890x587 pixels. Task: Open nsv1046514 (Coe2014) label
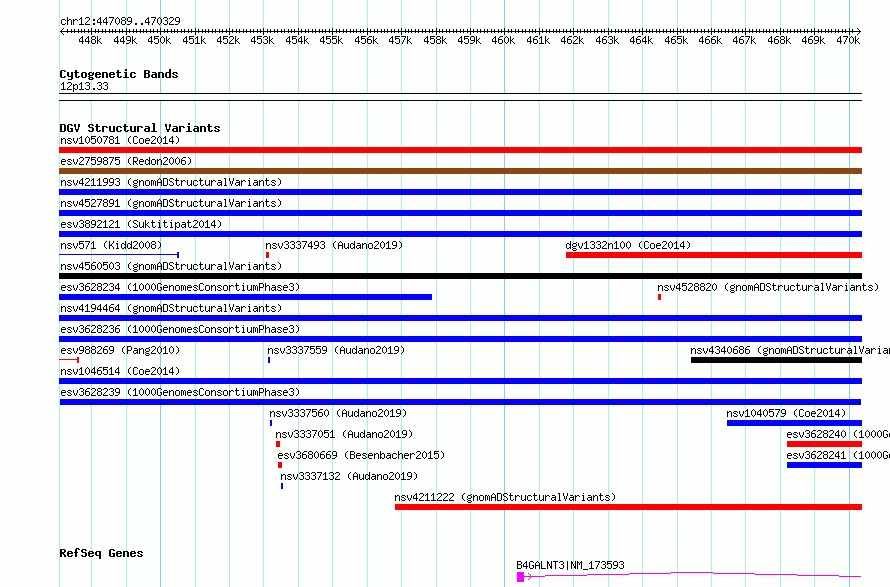pos(120,371)
